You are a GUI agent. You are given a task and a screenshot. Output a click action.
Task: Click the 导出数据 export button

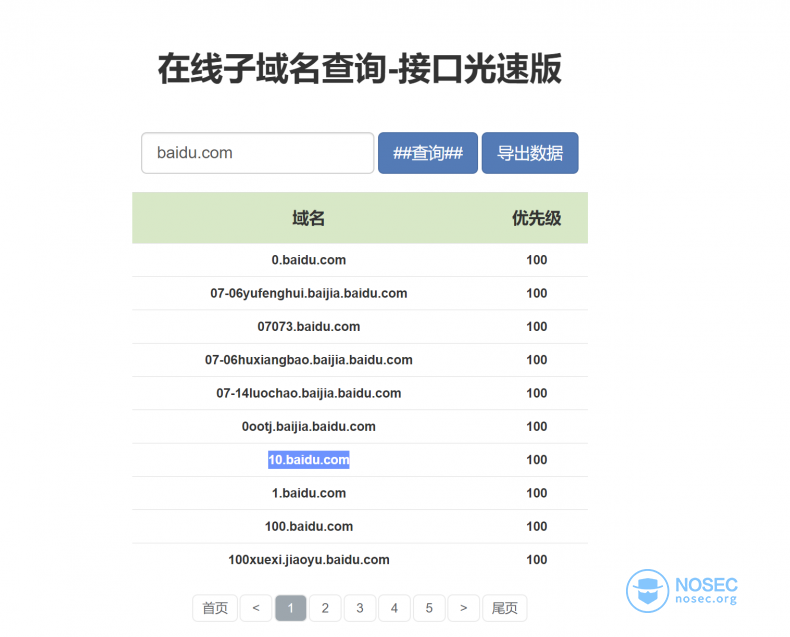(x=530, y=153)
